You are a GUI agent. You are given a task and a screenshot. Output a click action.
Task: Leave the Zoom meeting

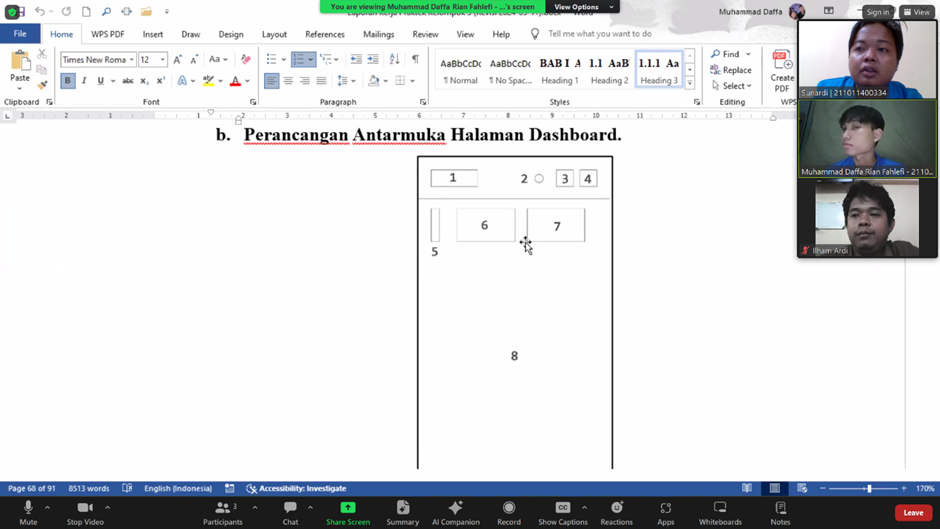click(913, 513)
